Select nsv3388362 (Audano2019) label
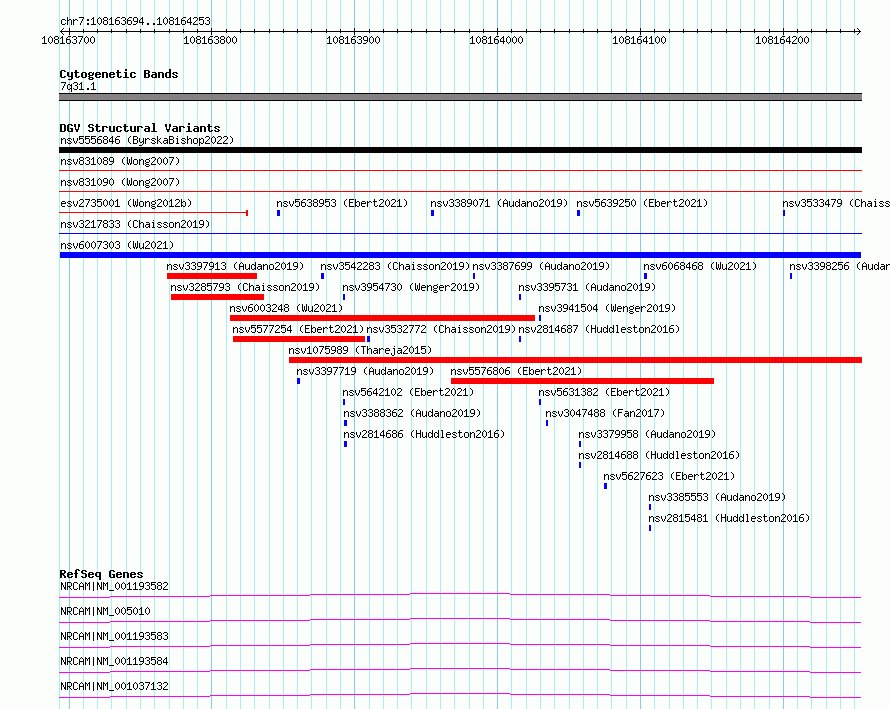This screenshot has height=709, width=890. click(412, 413)
